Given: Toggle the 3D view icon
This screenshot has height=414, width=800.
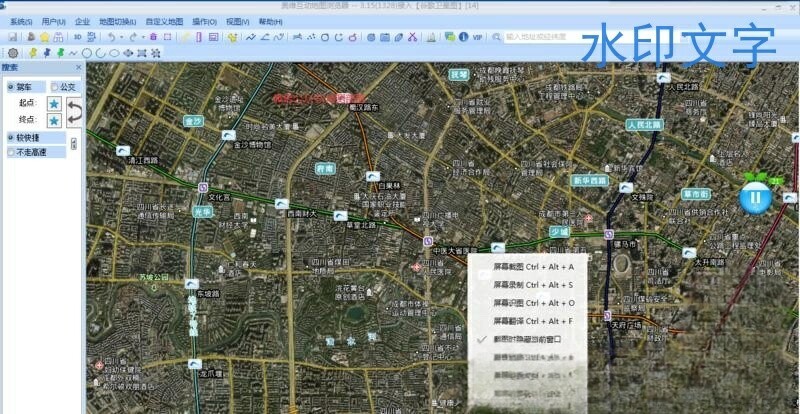Looking at the screenshot, I should coord(78,37).
